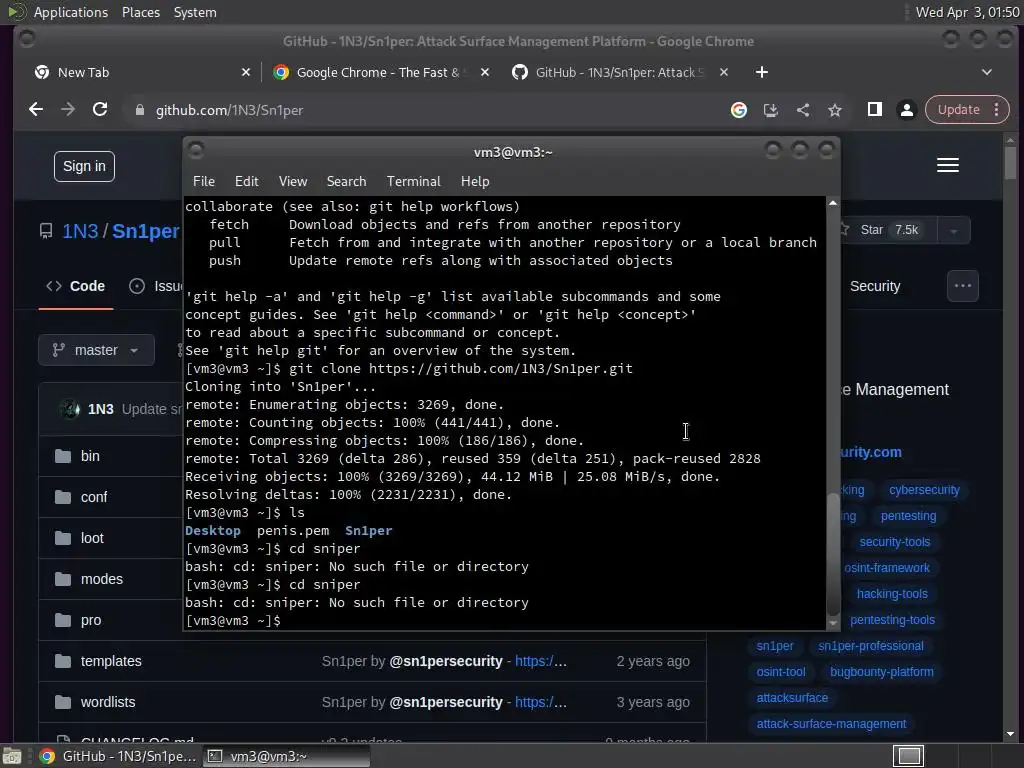Viewport: 1024px width, 768px height.
Task: Bookmark this page with star icon
Action: click(835, 110)
